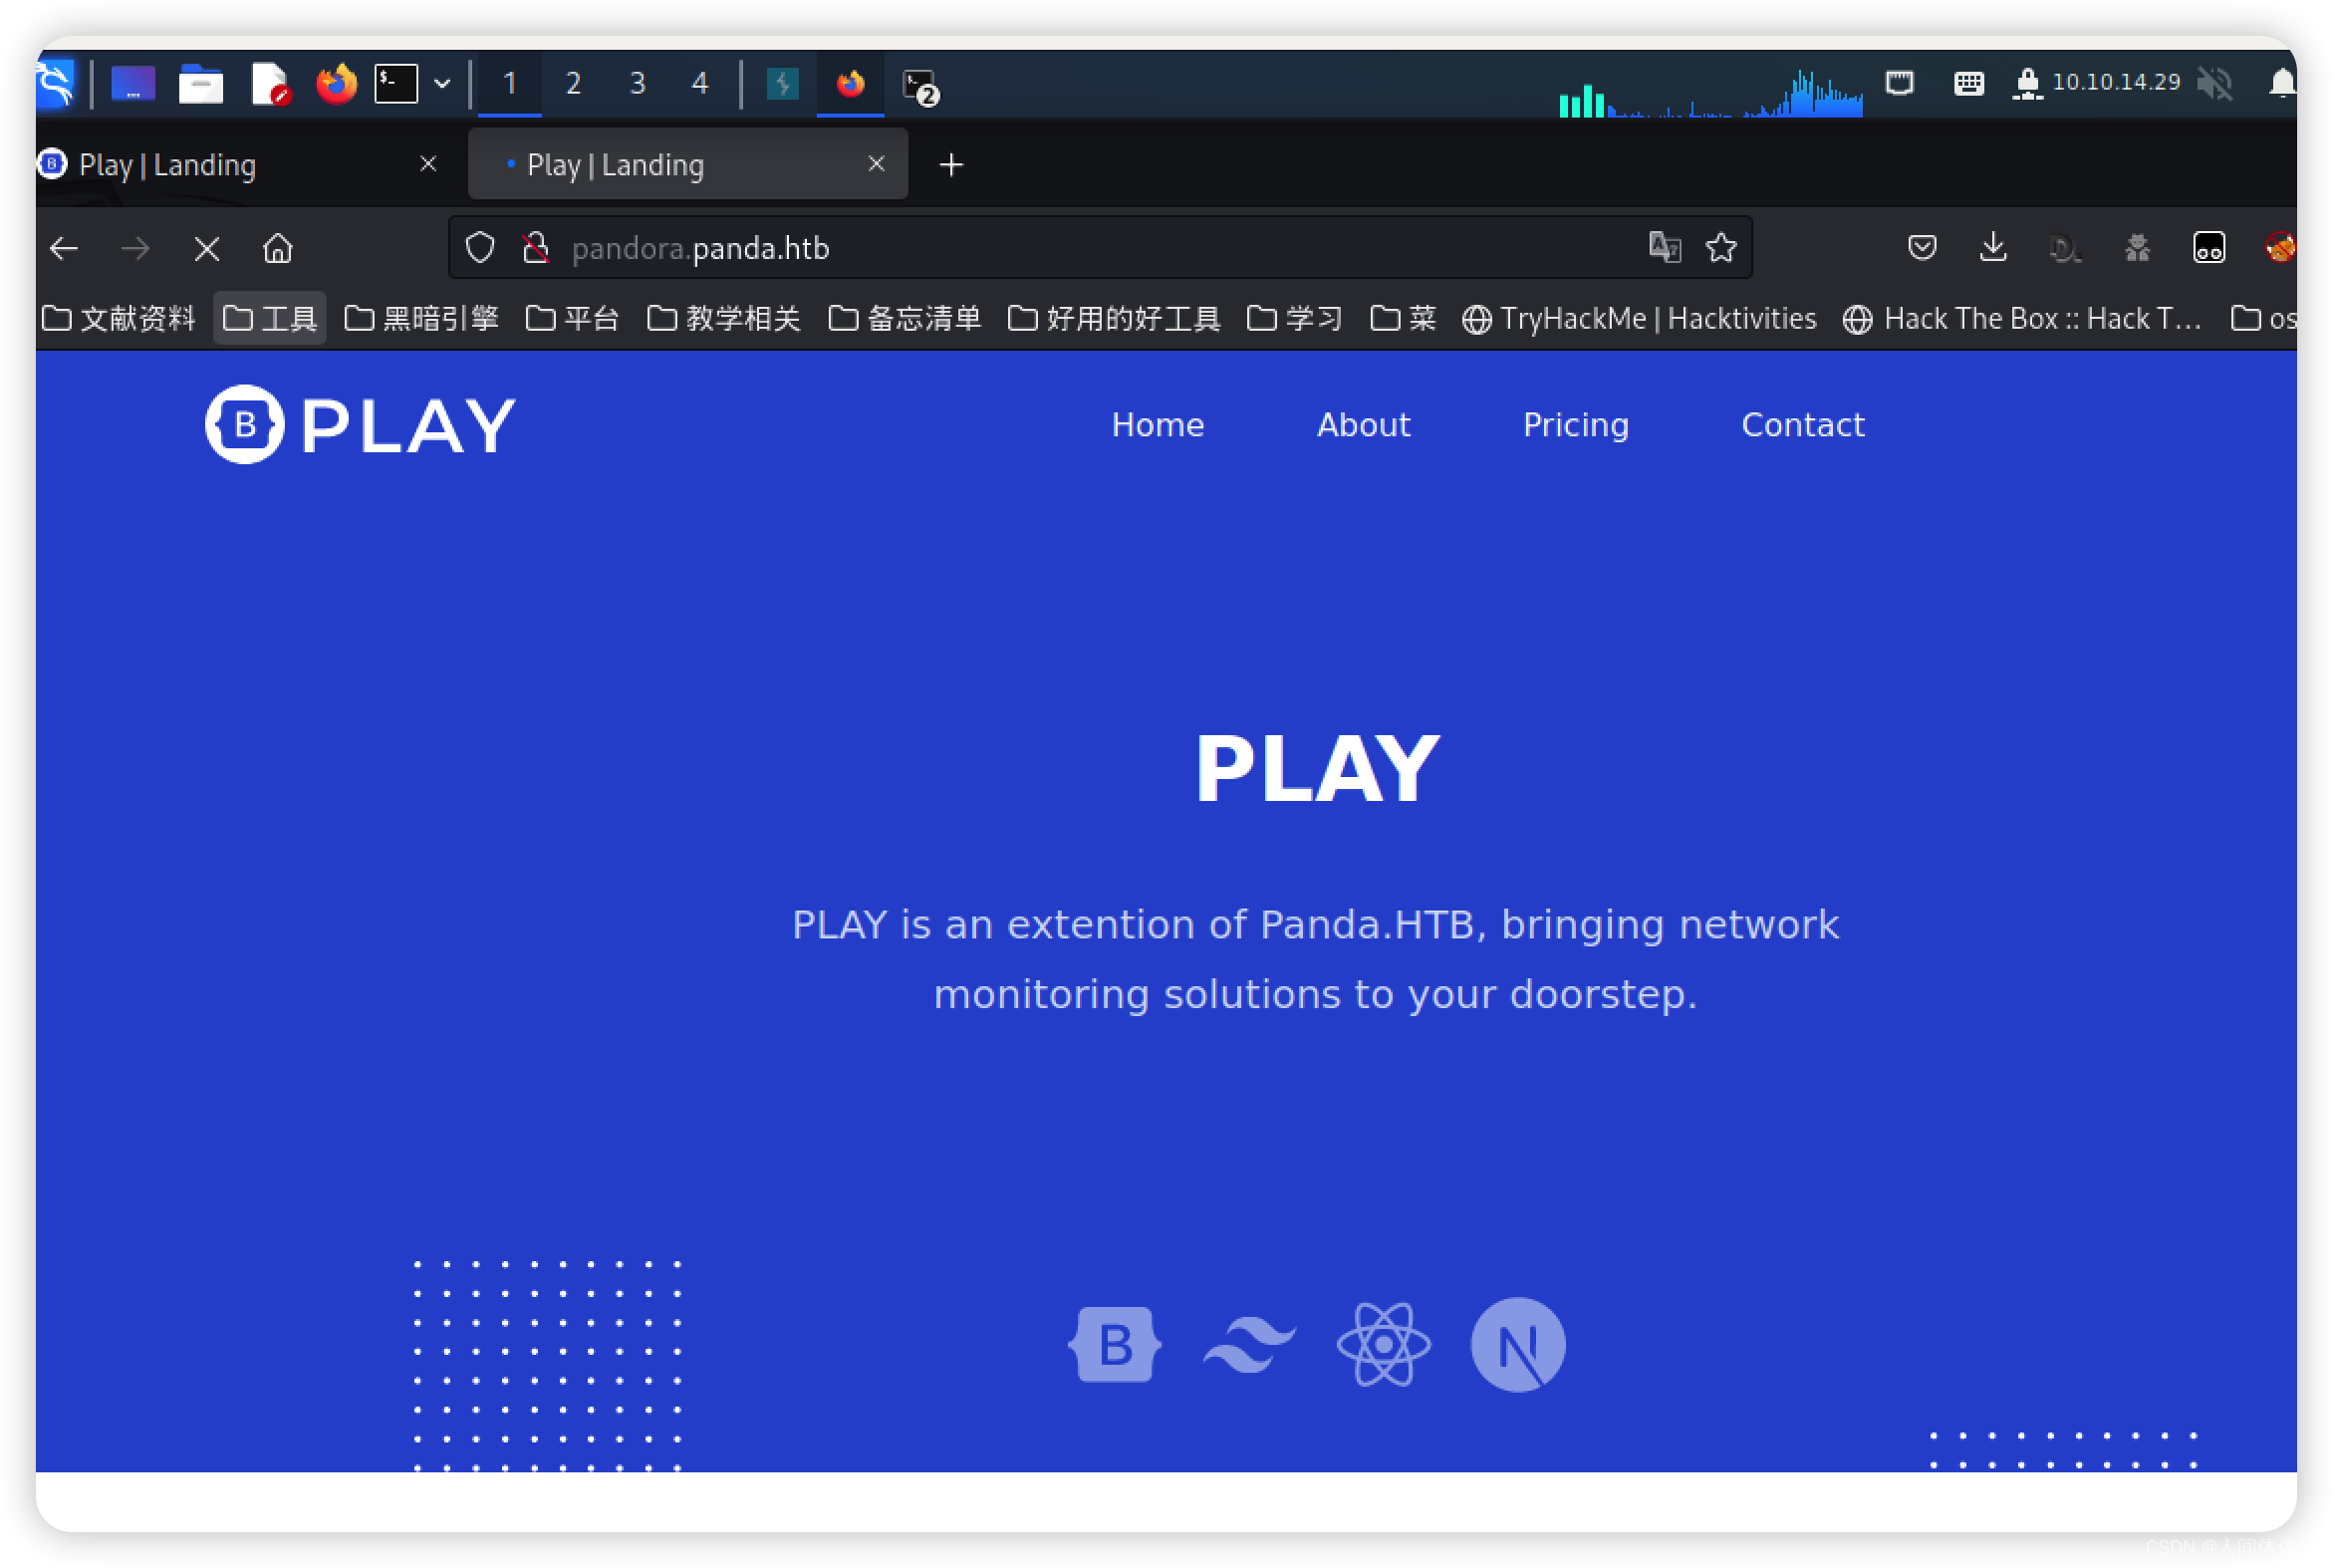Toggle the muted volume icon in the panel
Screen dimensions: 2333x1568
[x=2214, y=83]
